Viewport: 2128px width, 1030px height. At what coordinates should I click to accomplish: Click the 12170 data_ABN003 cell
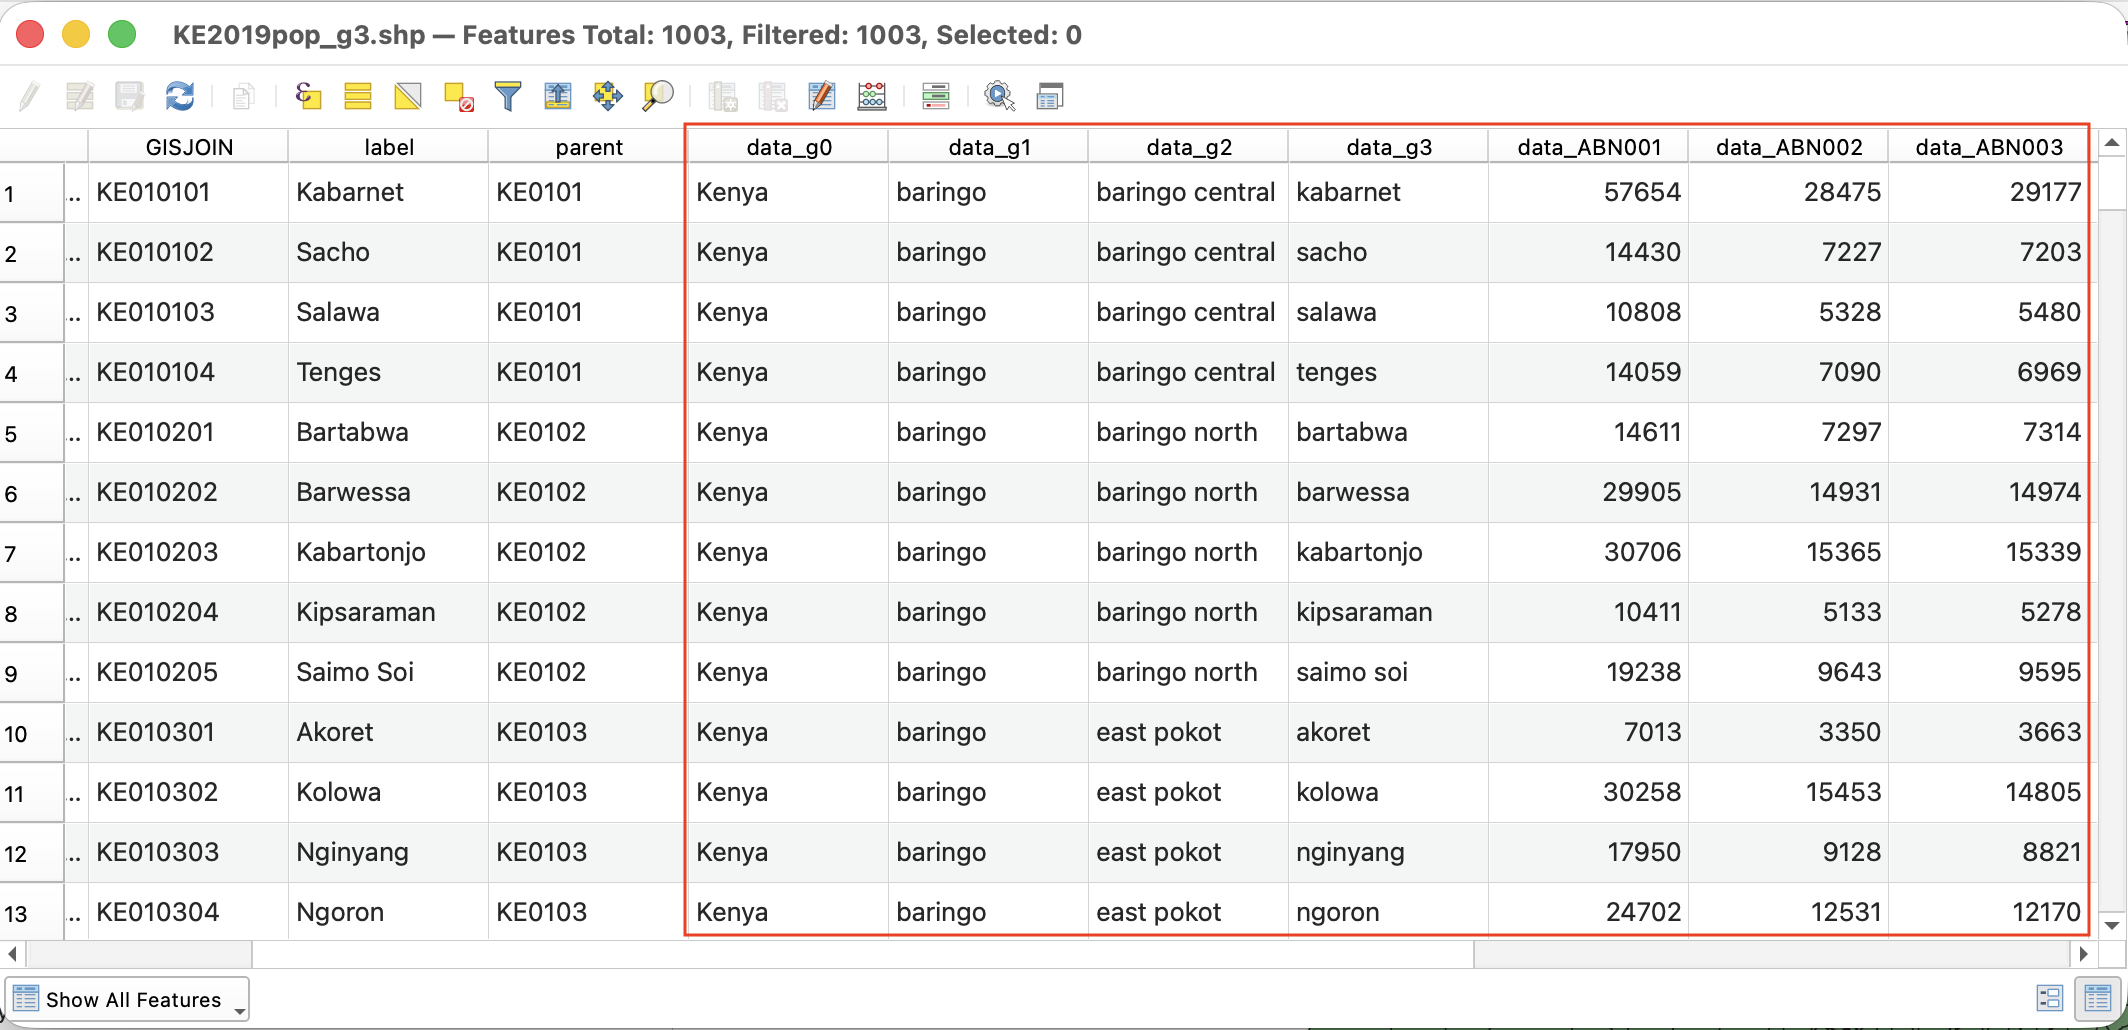click(x=1989, y=911)
